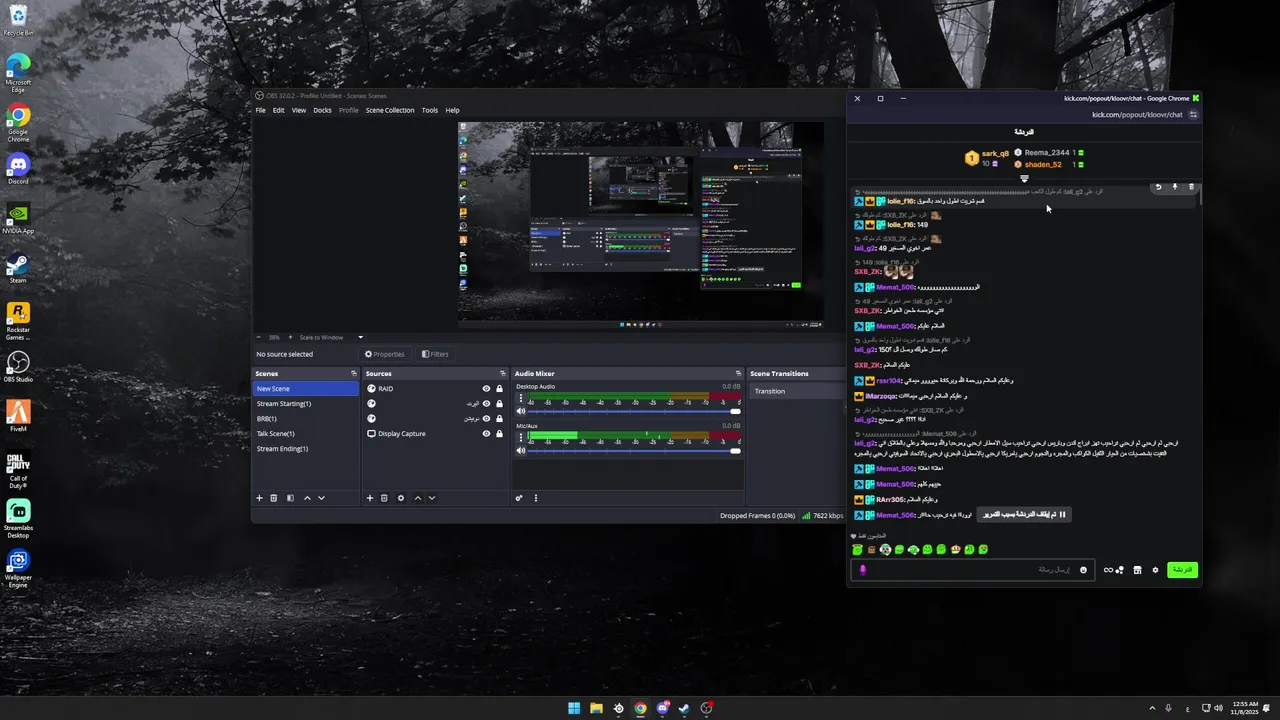This screenshot has width=1280, height=720.
Task: Click reply arrow on hovered chat message
Action: pyautogui.click(x=1158, y=187)
